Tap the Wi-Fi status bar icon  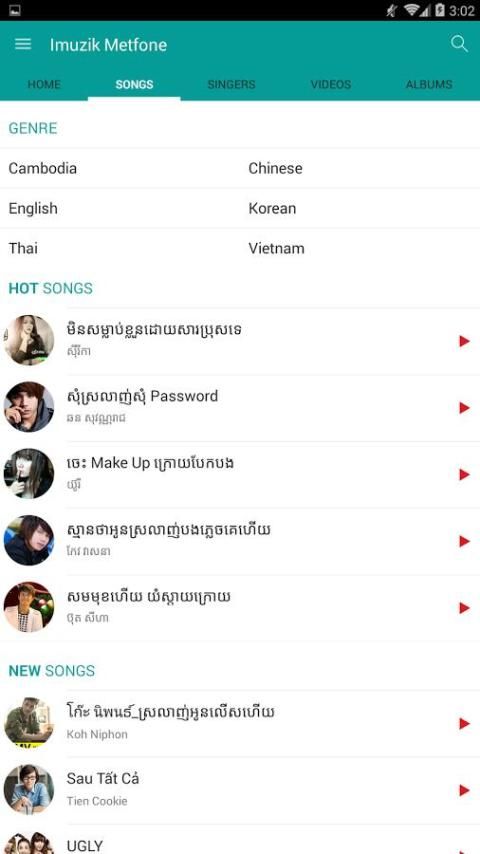[411, 10]
